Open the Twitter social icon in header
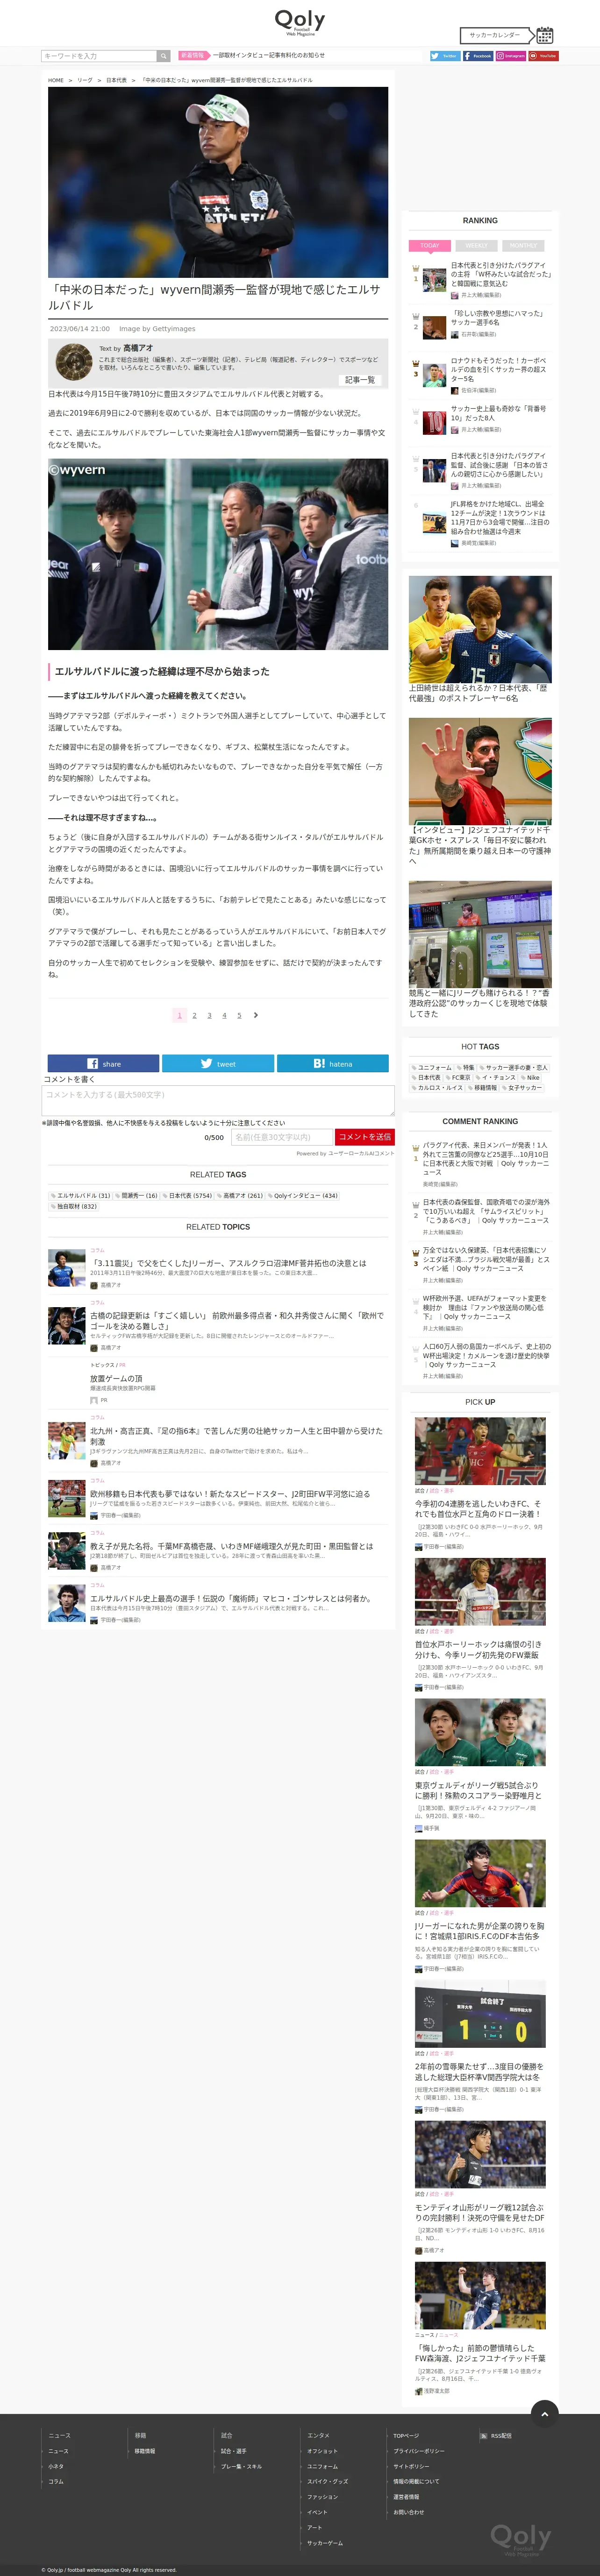 click(x=444, y=56)
